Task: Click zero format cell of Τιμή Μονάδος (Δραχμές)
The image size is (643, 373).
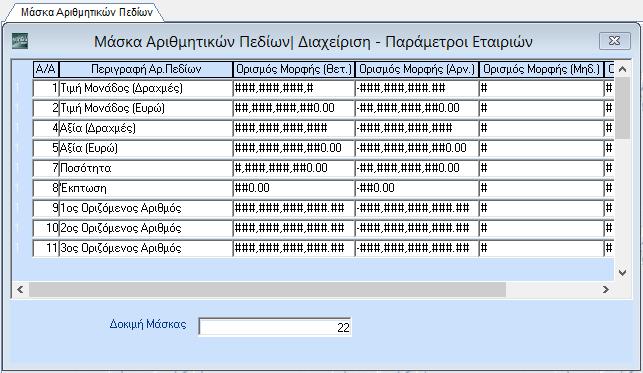Action: pos(541,88)
